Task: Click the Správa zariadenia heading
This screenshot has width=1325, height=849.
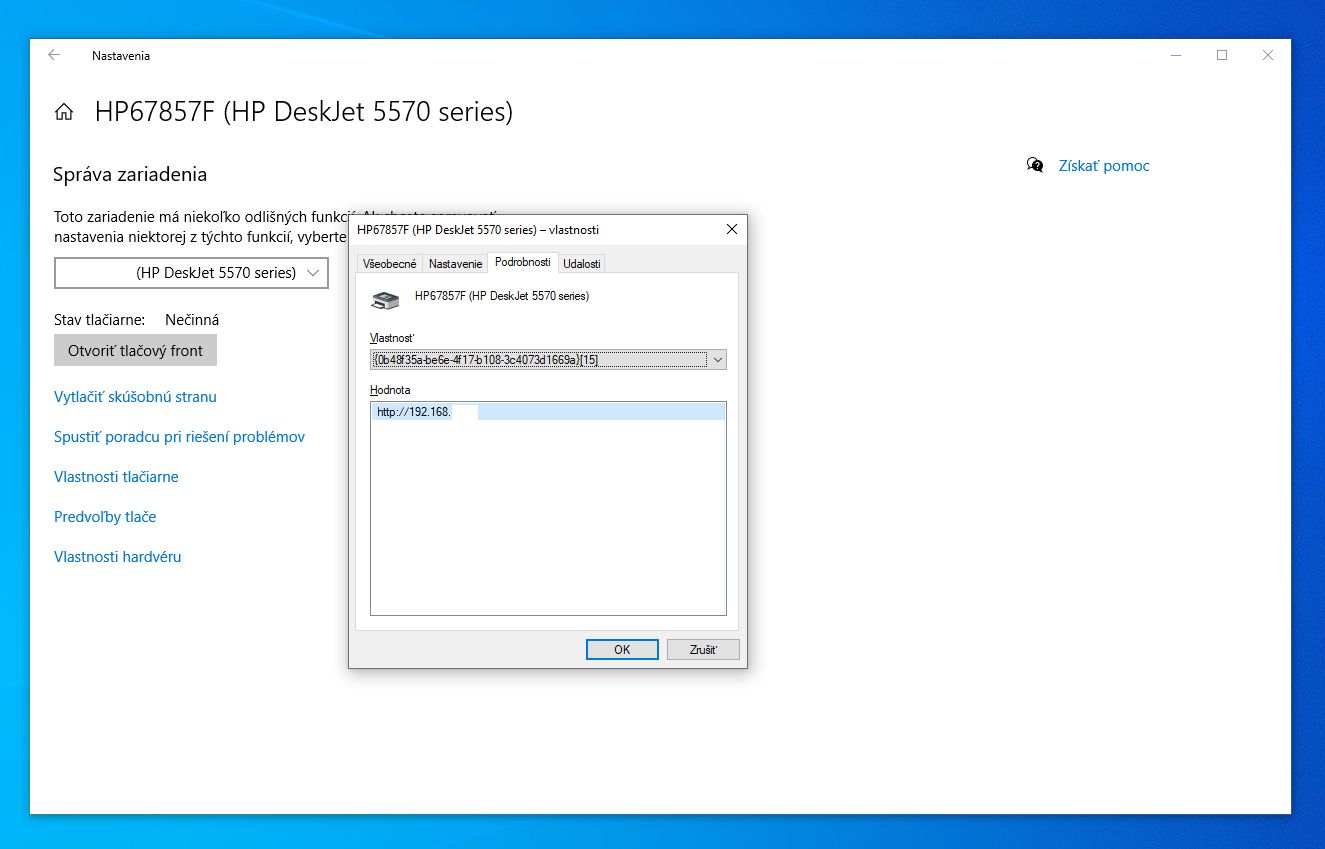Action: [130, 175]
